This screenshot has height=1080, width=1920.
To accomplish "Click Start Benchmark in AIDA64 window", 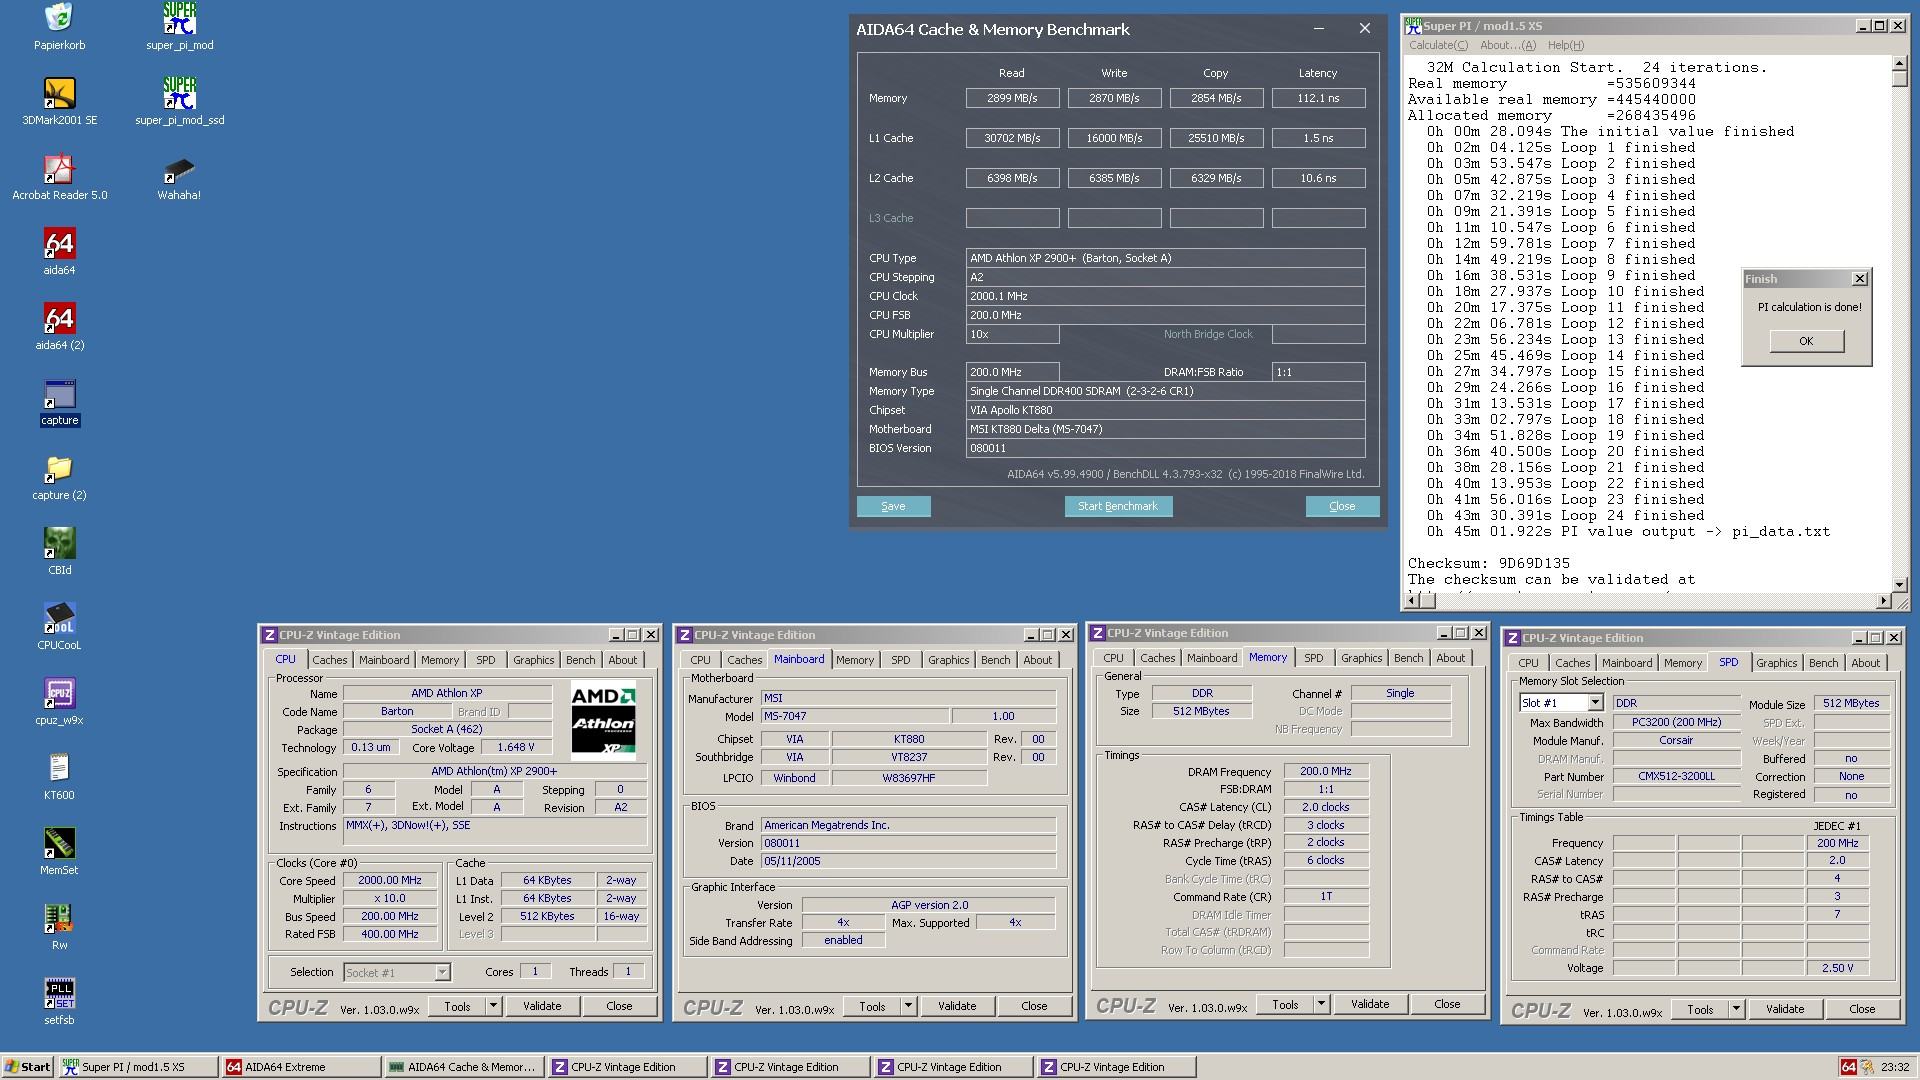I will pyautogui.click(x=1117, y=507).
